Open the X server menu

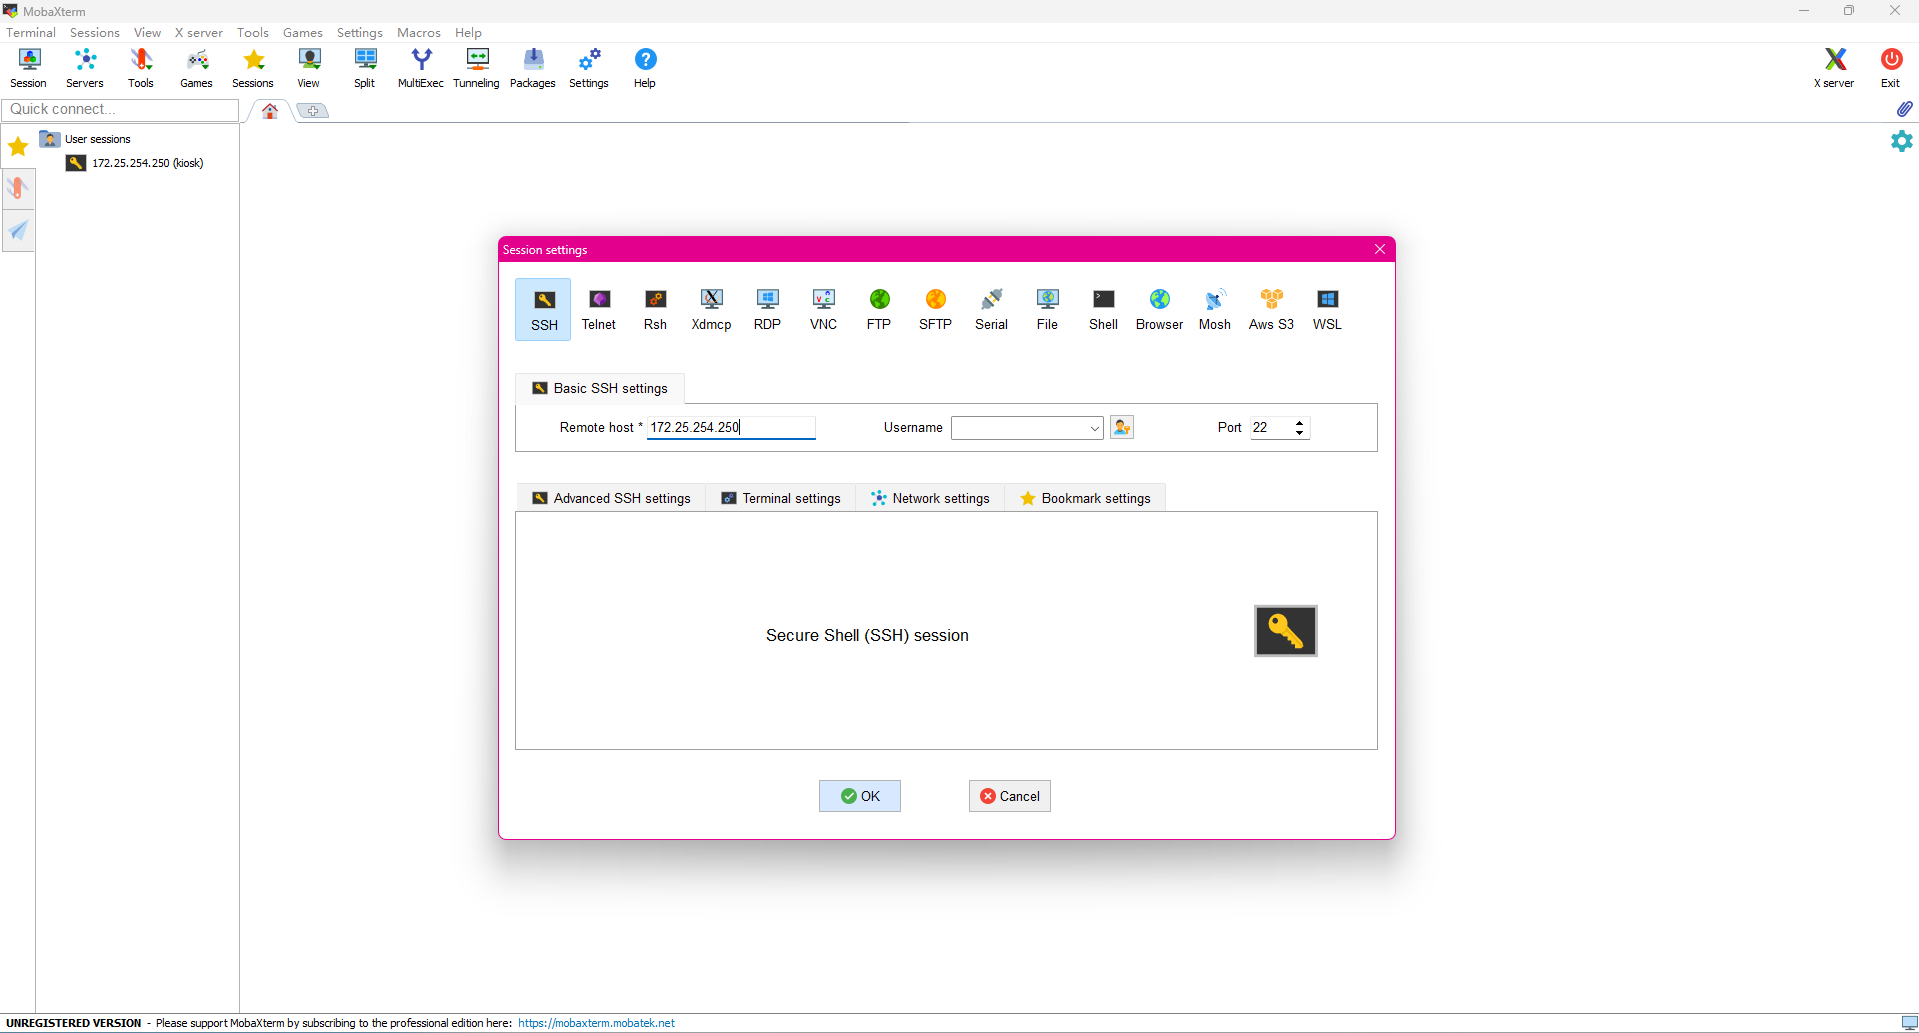199,33
